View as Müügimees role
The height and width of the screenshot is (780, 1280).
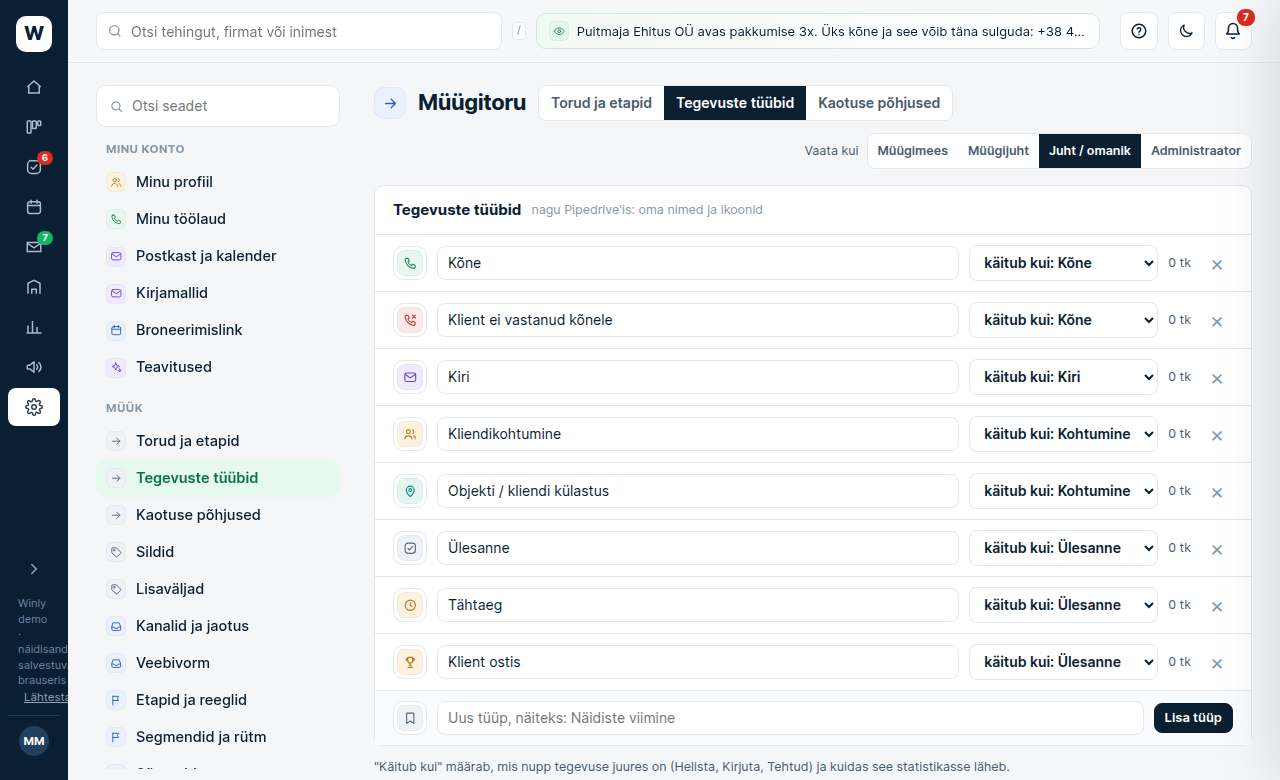pos(913,151)
